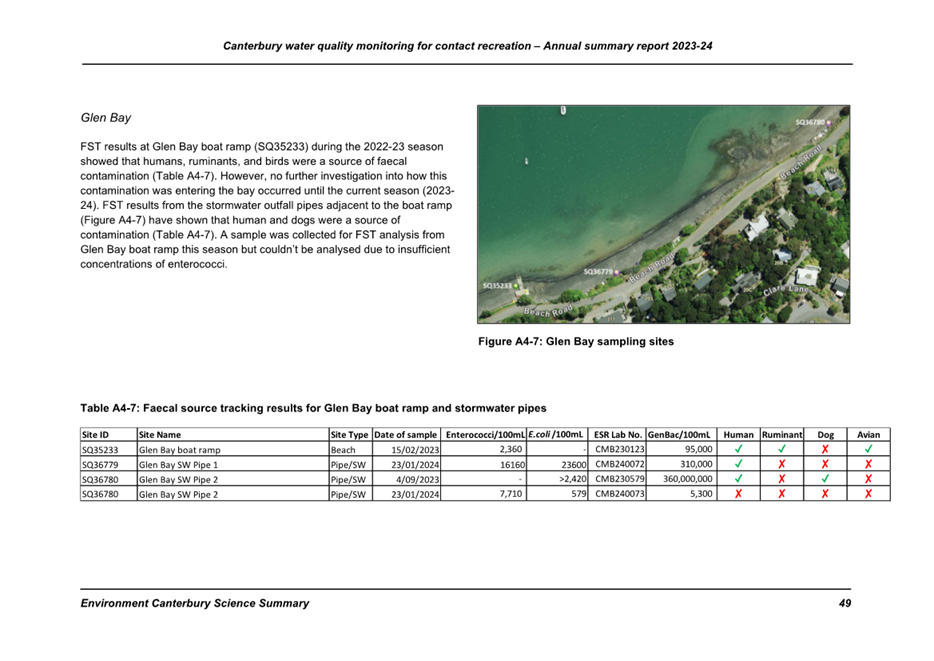Select the GenBac/100mL column header
The width and height of the screenshot is (934, 661).
tap(680, 435)
